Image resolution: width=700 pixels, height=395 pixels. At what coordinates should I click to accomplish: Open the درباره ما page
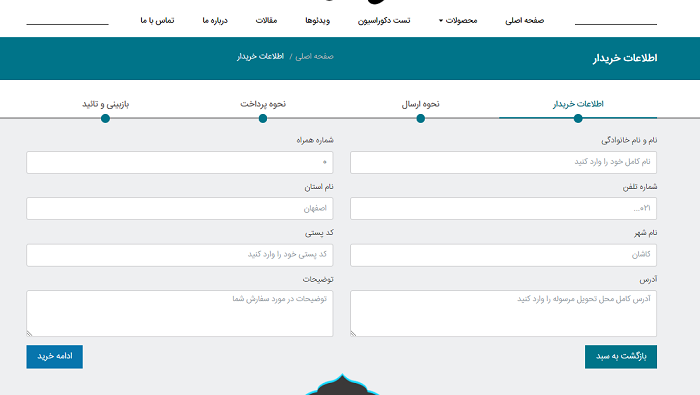(x=215, y=21)
